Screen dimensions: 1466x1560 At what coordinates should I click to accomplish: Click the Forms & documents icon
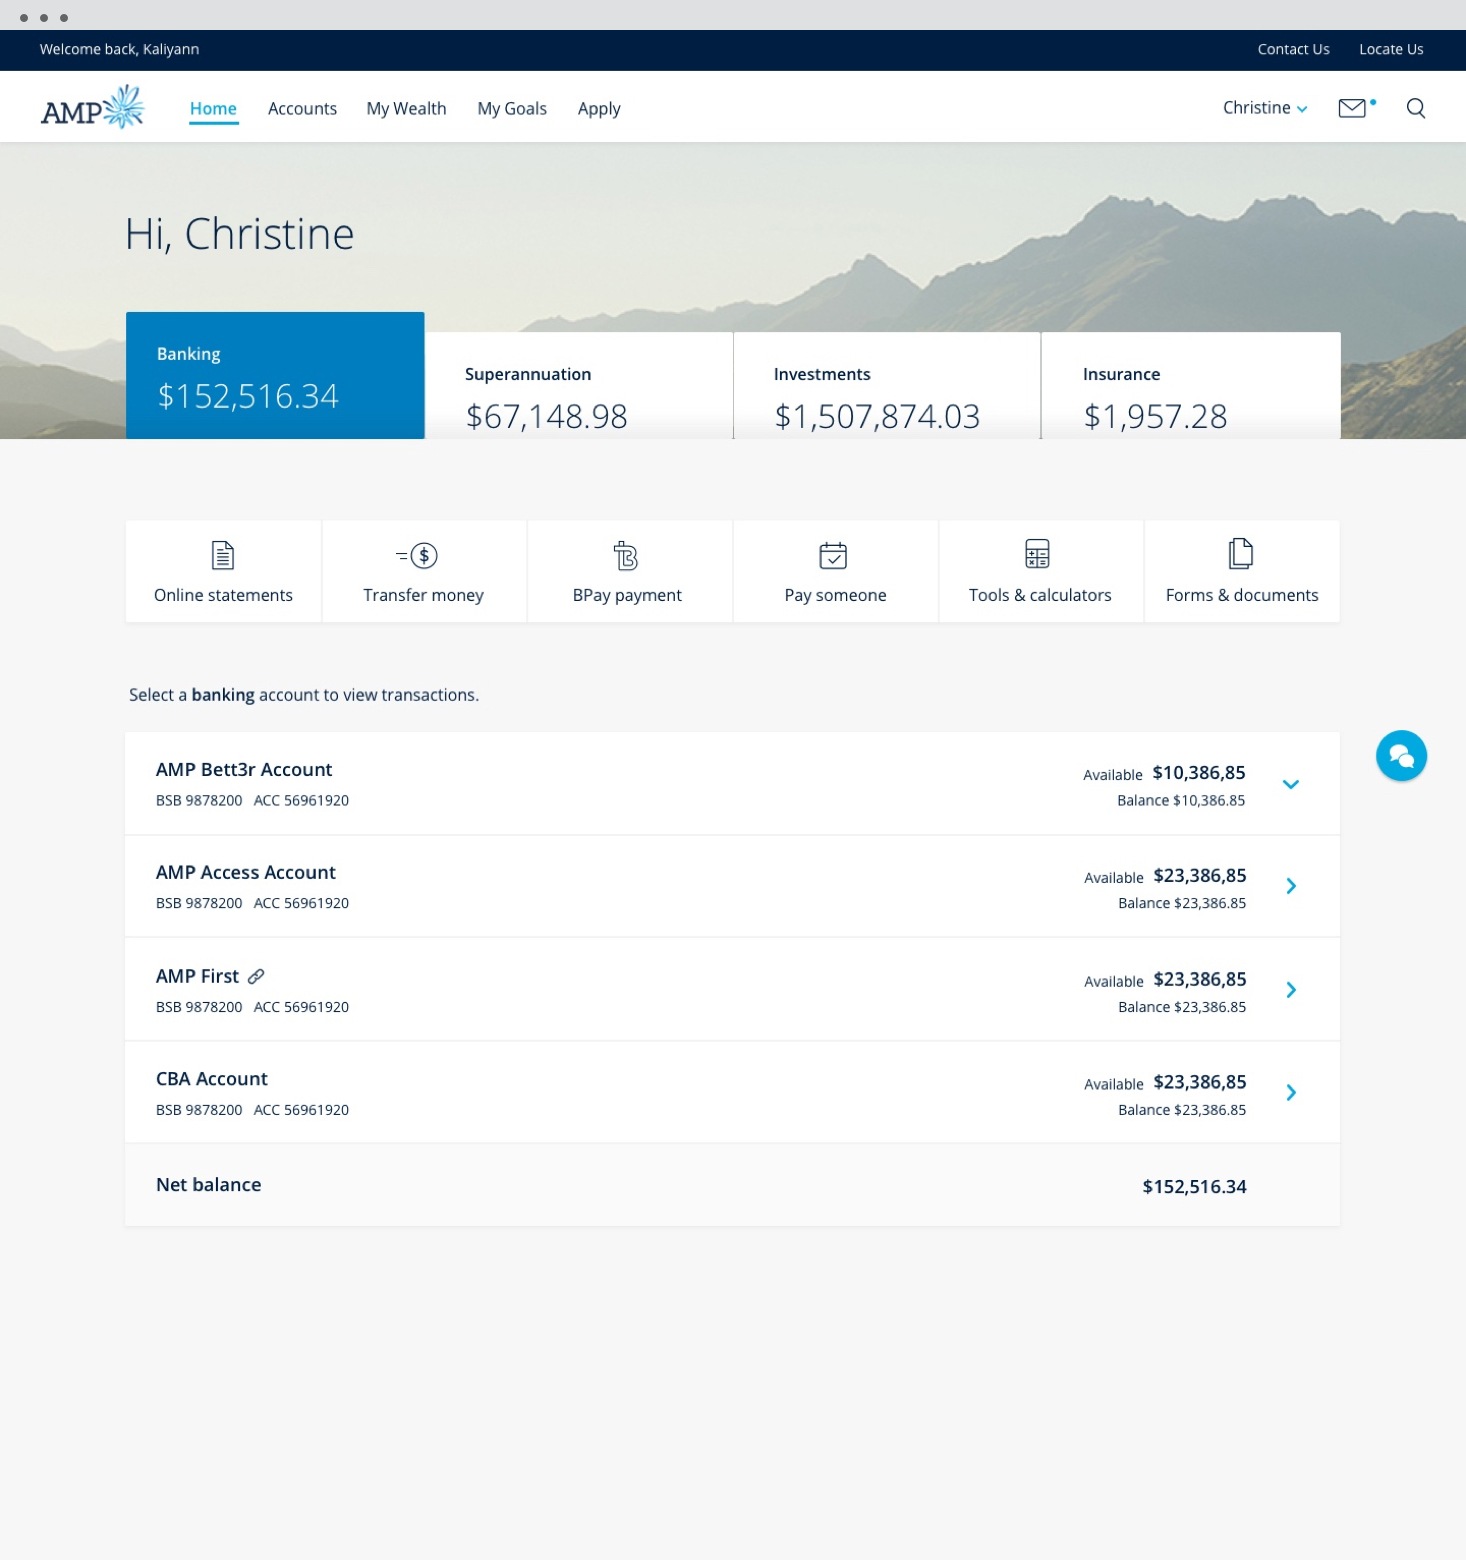[1241, 553]
